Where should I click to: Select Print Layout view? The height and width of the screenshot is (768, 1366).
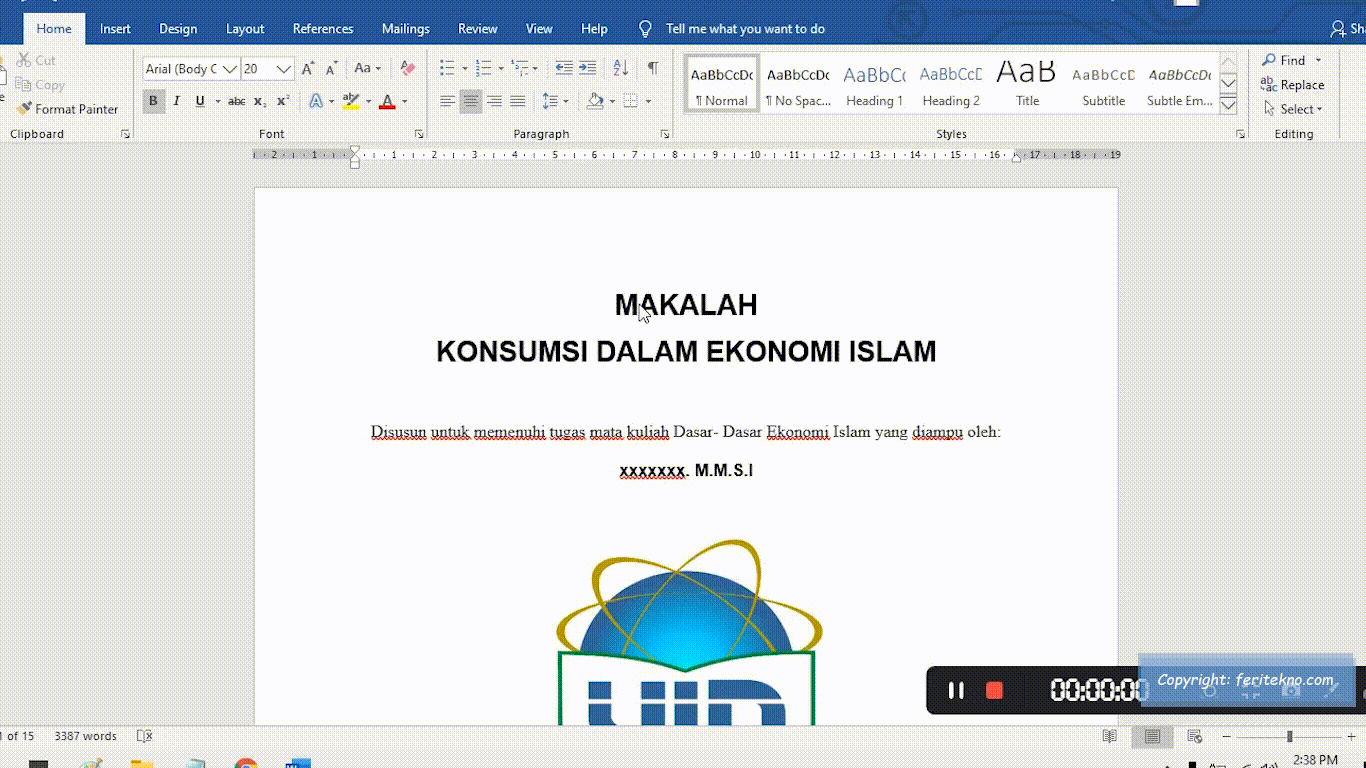coord(1153,736)
